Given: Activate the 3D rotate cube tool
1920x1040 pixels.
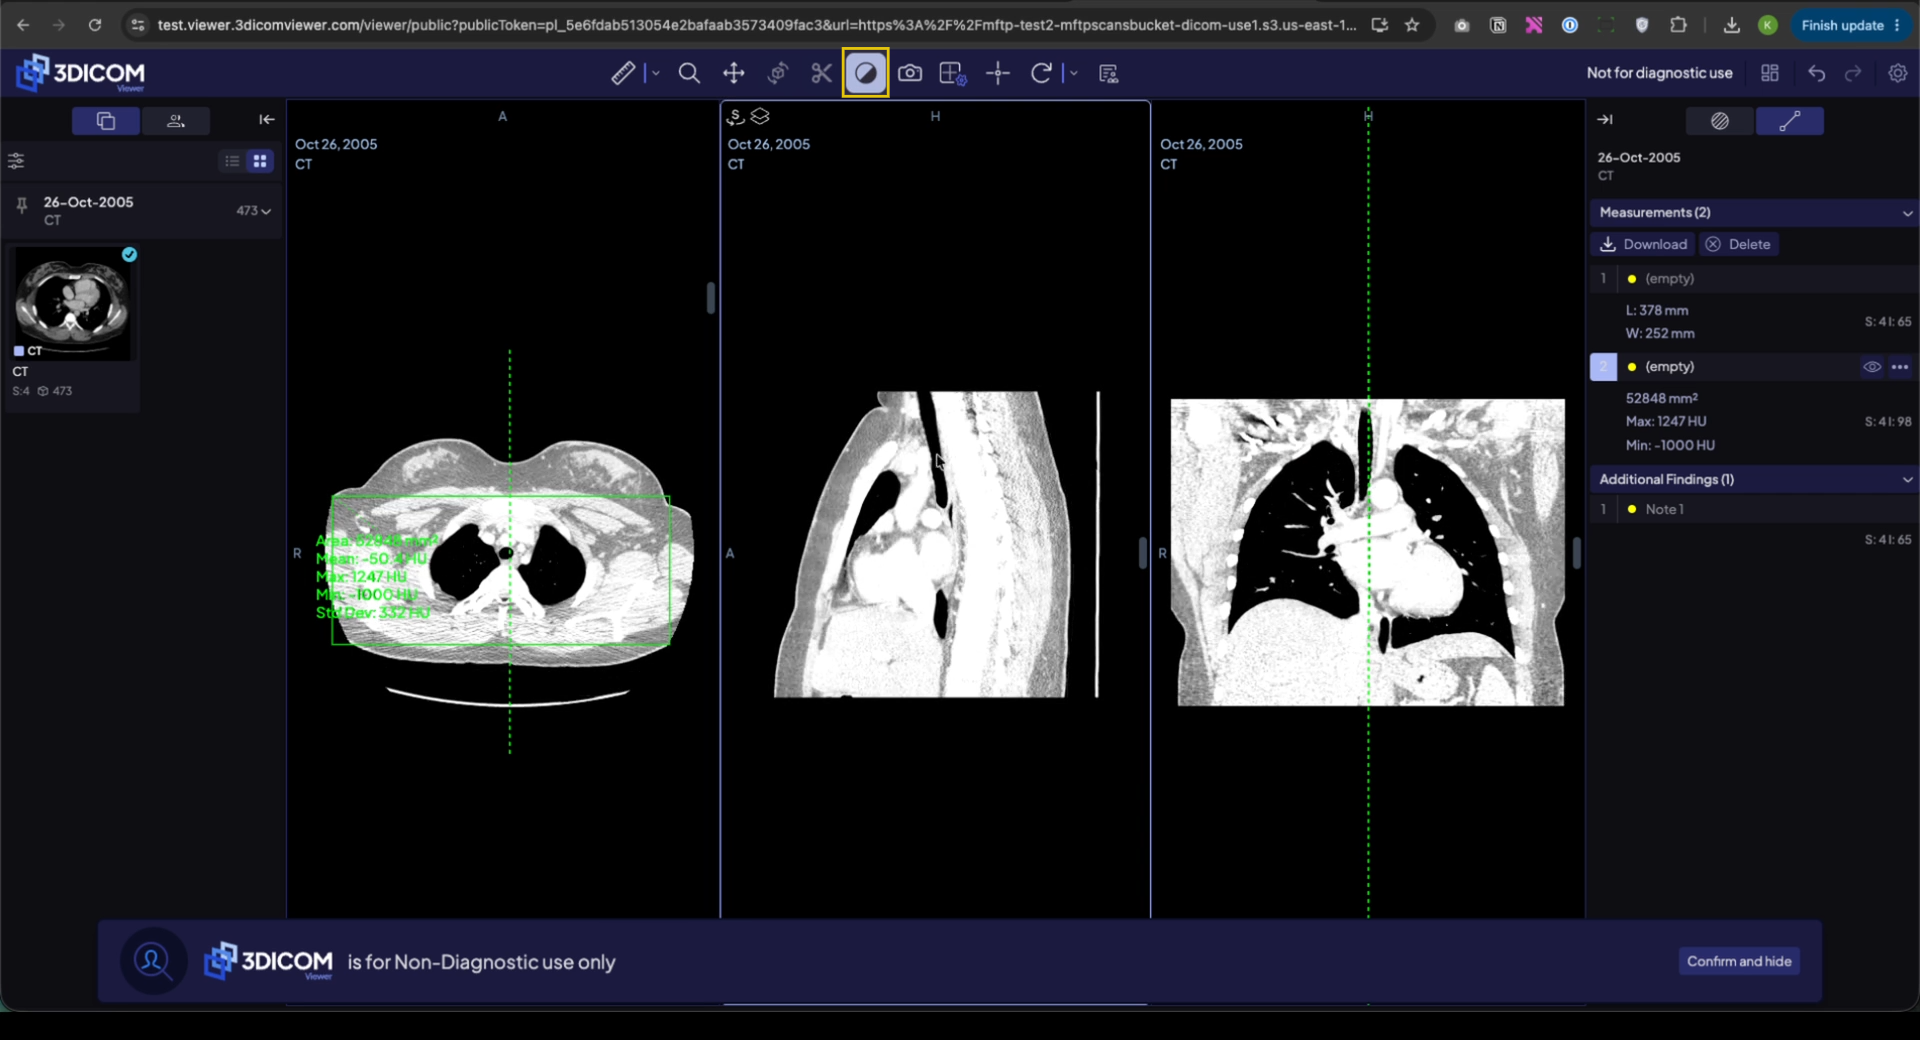Looking at the screenshot, I should pyautogui.click(x=778, y=73).
